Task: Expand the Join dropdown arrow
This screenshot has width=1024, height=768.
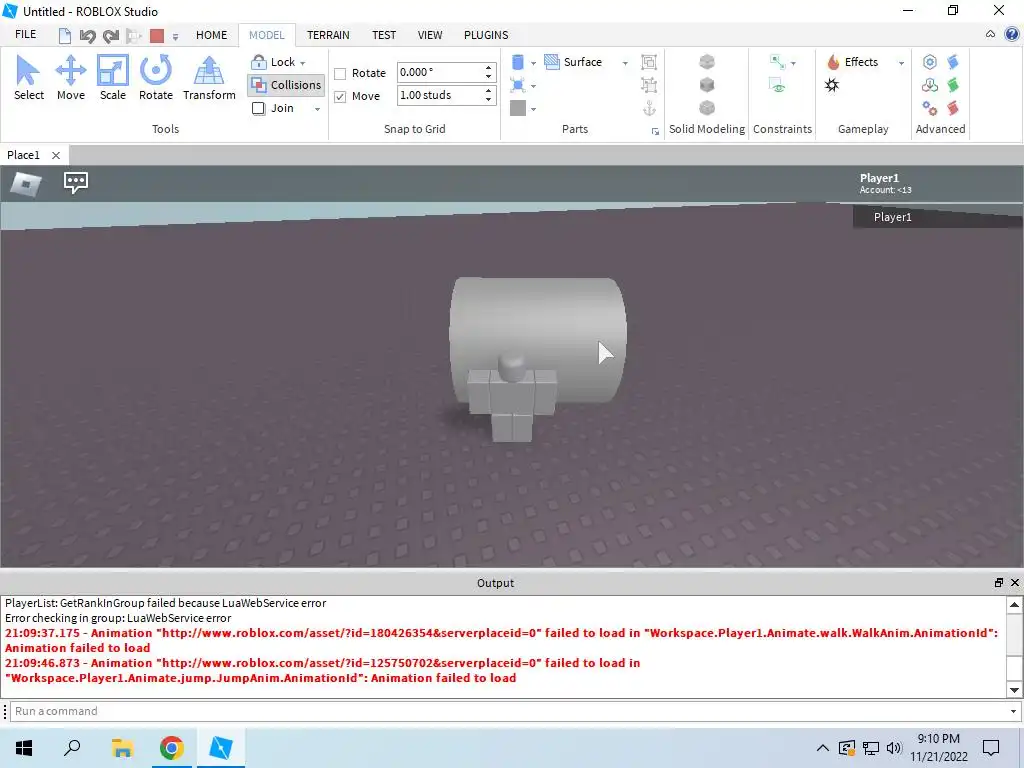Action: [x=317, y=109]
